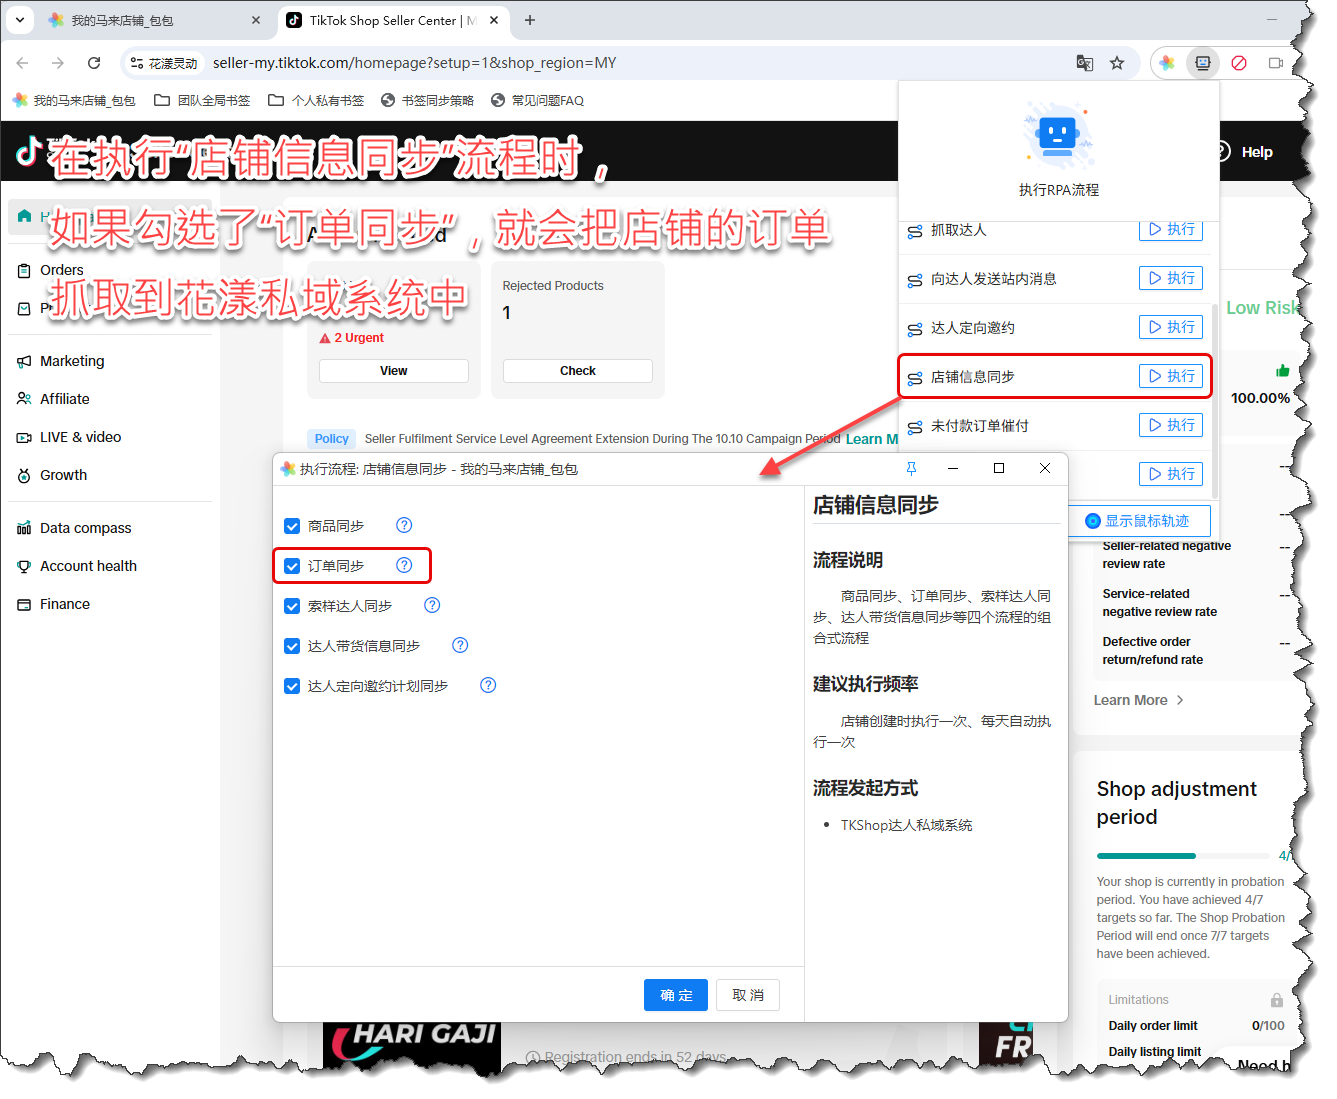This screenshot has height=1099, width=1337.
Task: Click Check under Rejected Products
Action: [x=578, y=371]
